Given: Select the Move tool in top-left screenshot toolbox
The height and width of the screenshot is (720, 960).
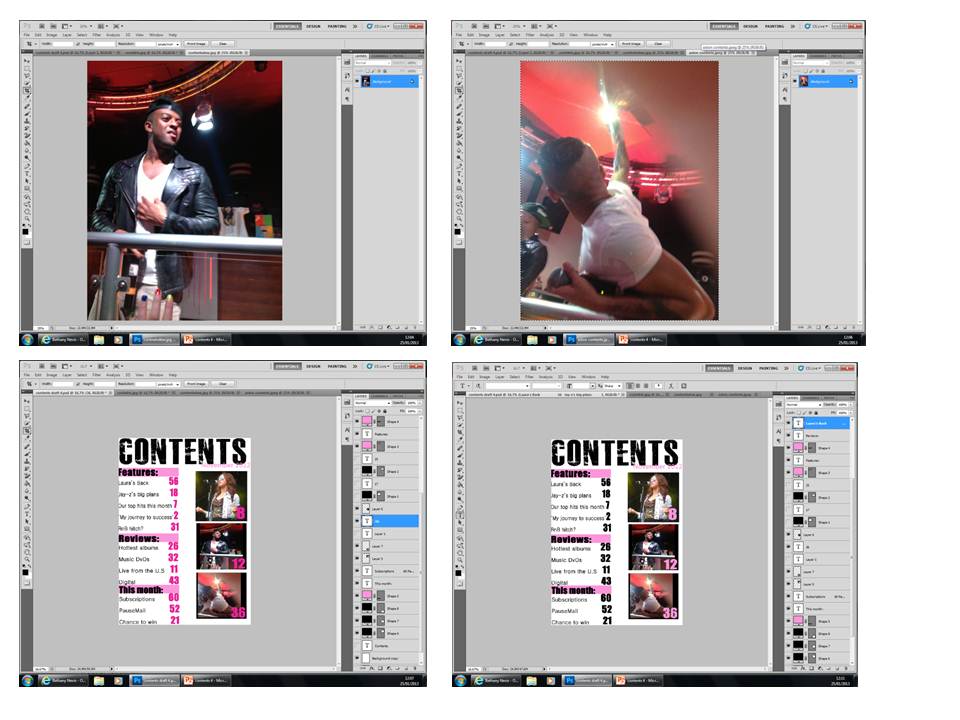Looking at the screenshot, I should tap(28, 61).
